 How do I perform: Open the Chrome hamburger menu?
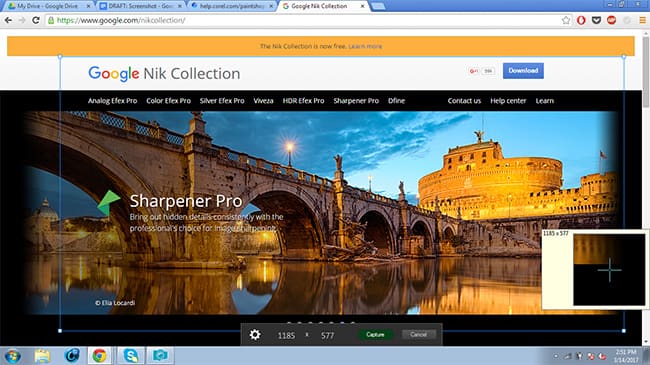pyautogui.click(x=642, y=20)
